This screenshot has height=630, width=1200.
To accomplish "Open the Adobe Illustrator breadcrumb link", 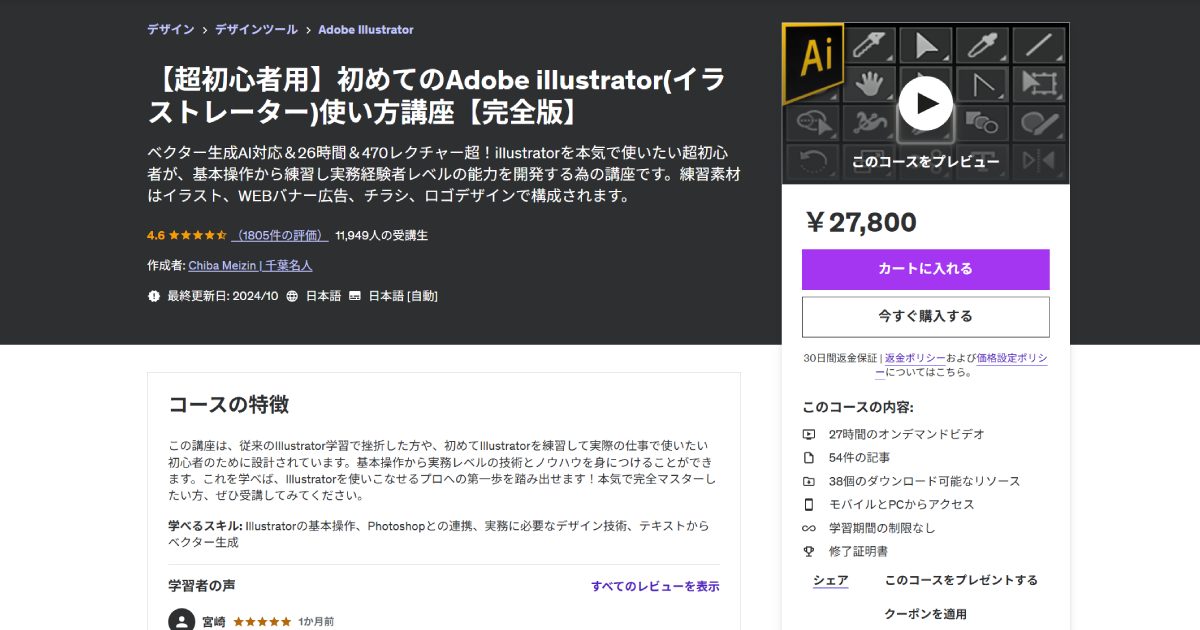I will (366, 30).
